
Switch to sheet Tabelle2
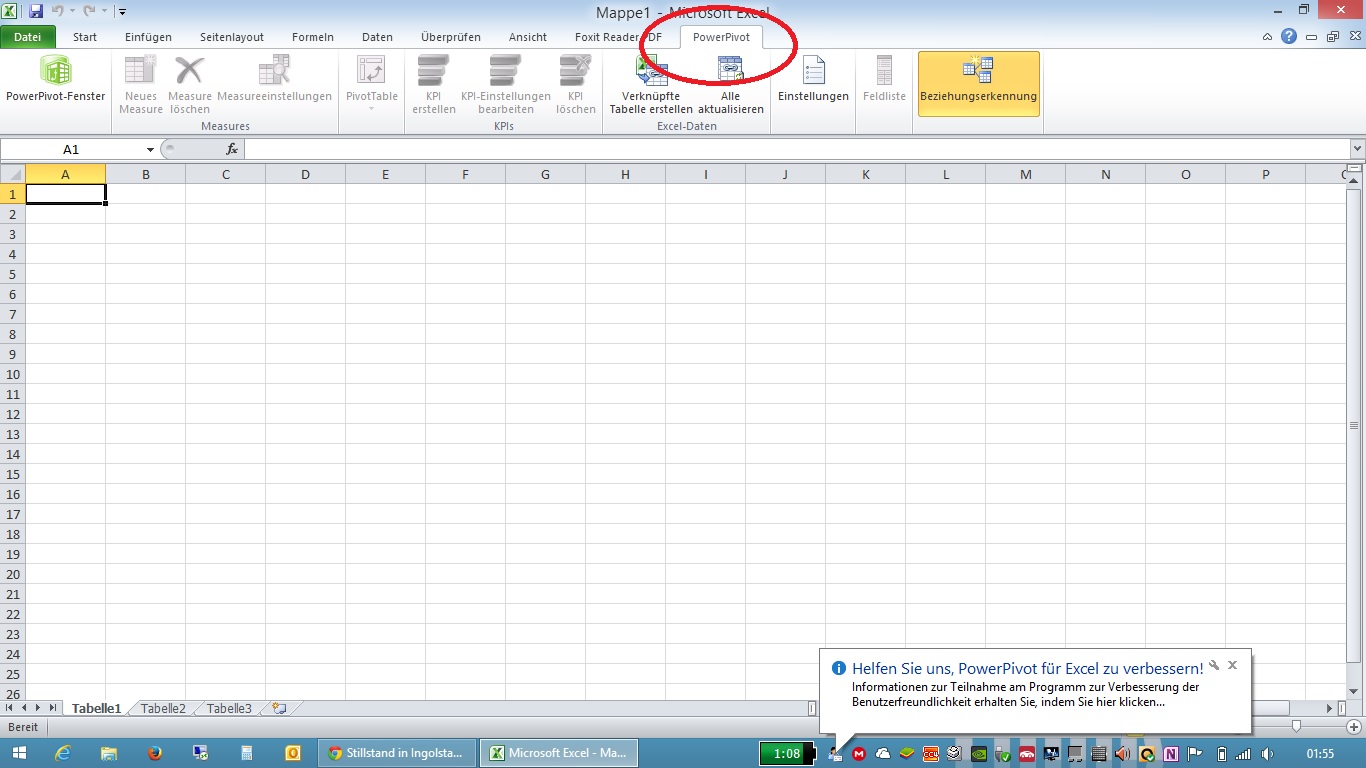(163, 708)
